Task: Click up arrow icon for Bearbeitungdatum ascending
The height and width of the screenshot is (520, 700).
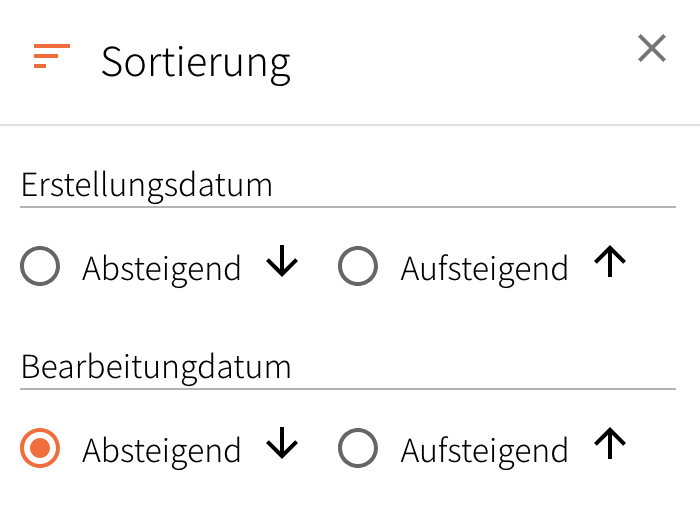Action: pyautogui.click(x=610, y=445)
